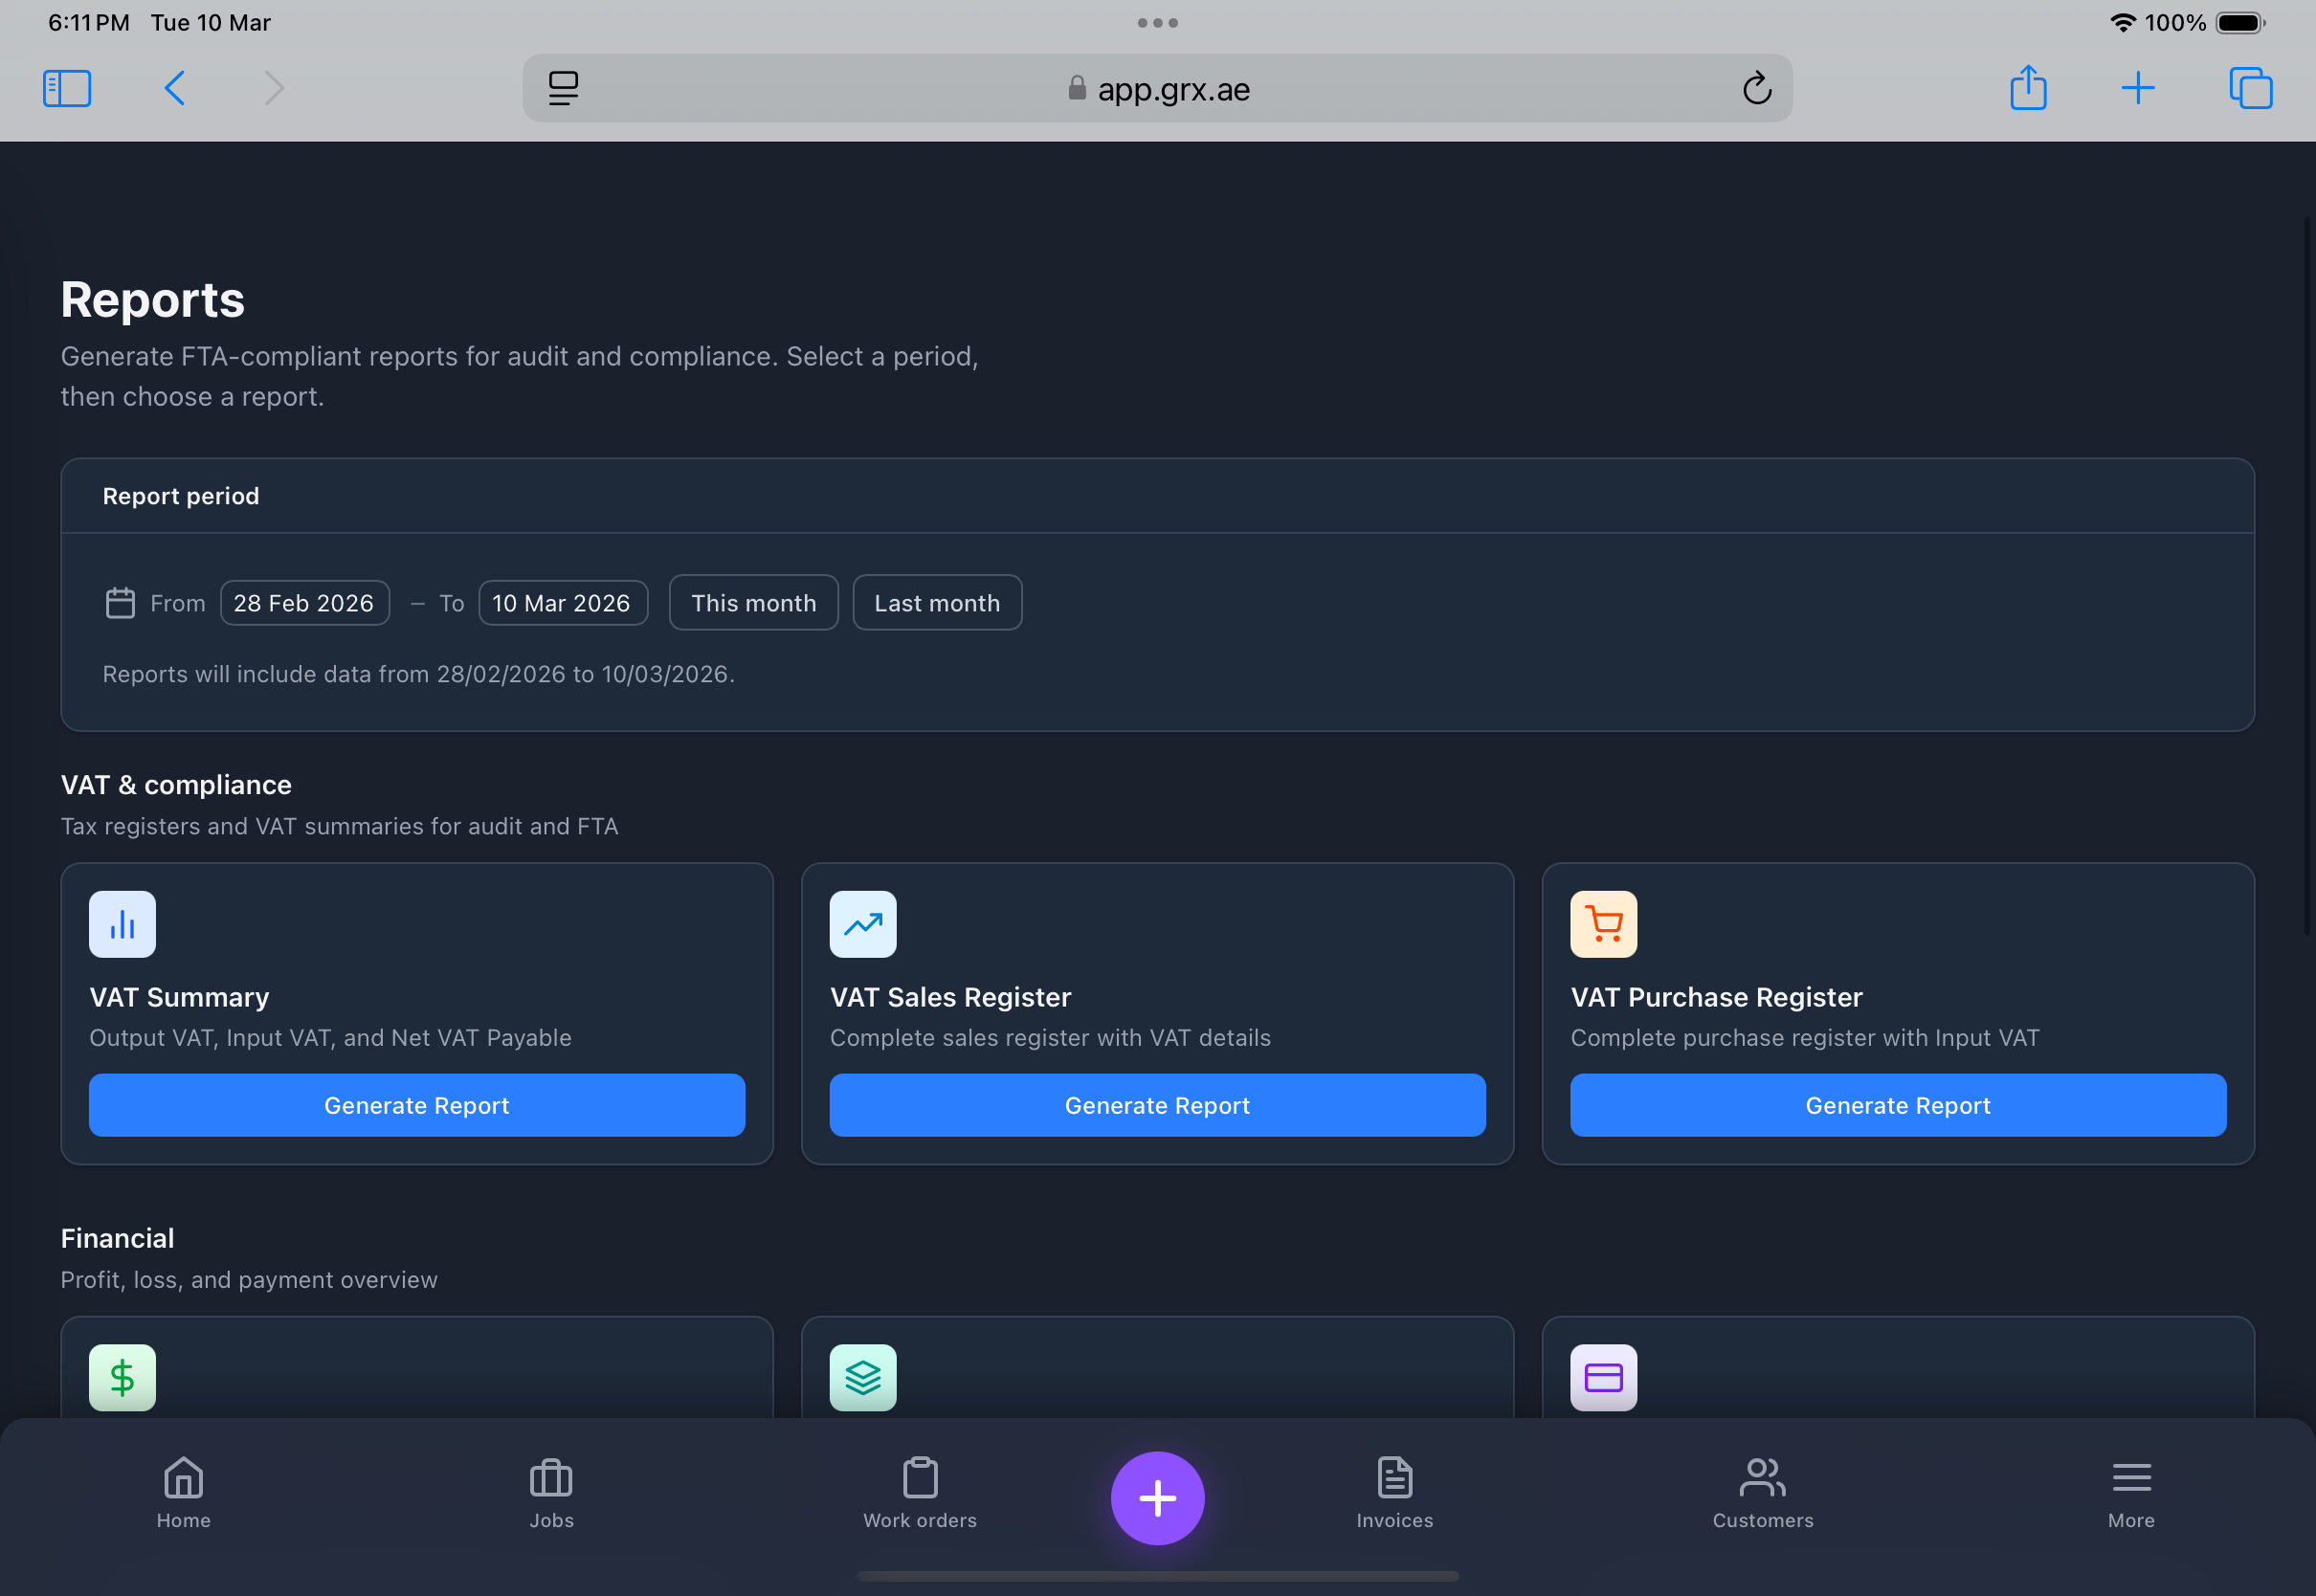This screenshot has height=1596, width=2316.
Task: Open the Safari page settings menu
Action: [x=563, y=88]
